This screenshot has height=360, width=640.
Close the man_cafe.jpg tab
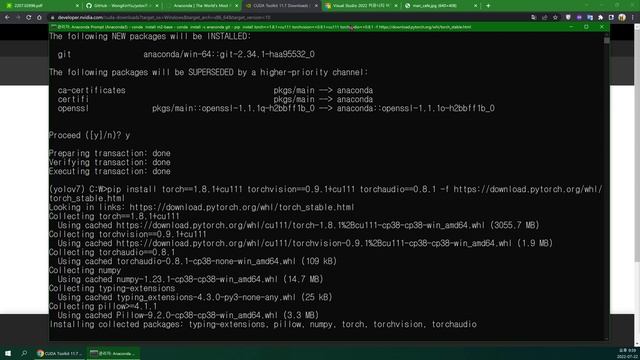[x=476, y=6]
